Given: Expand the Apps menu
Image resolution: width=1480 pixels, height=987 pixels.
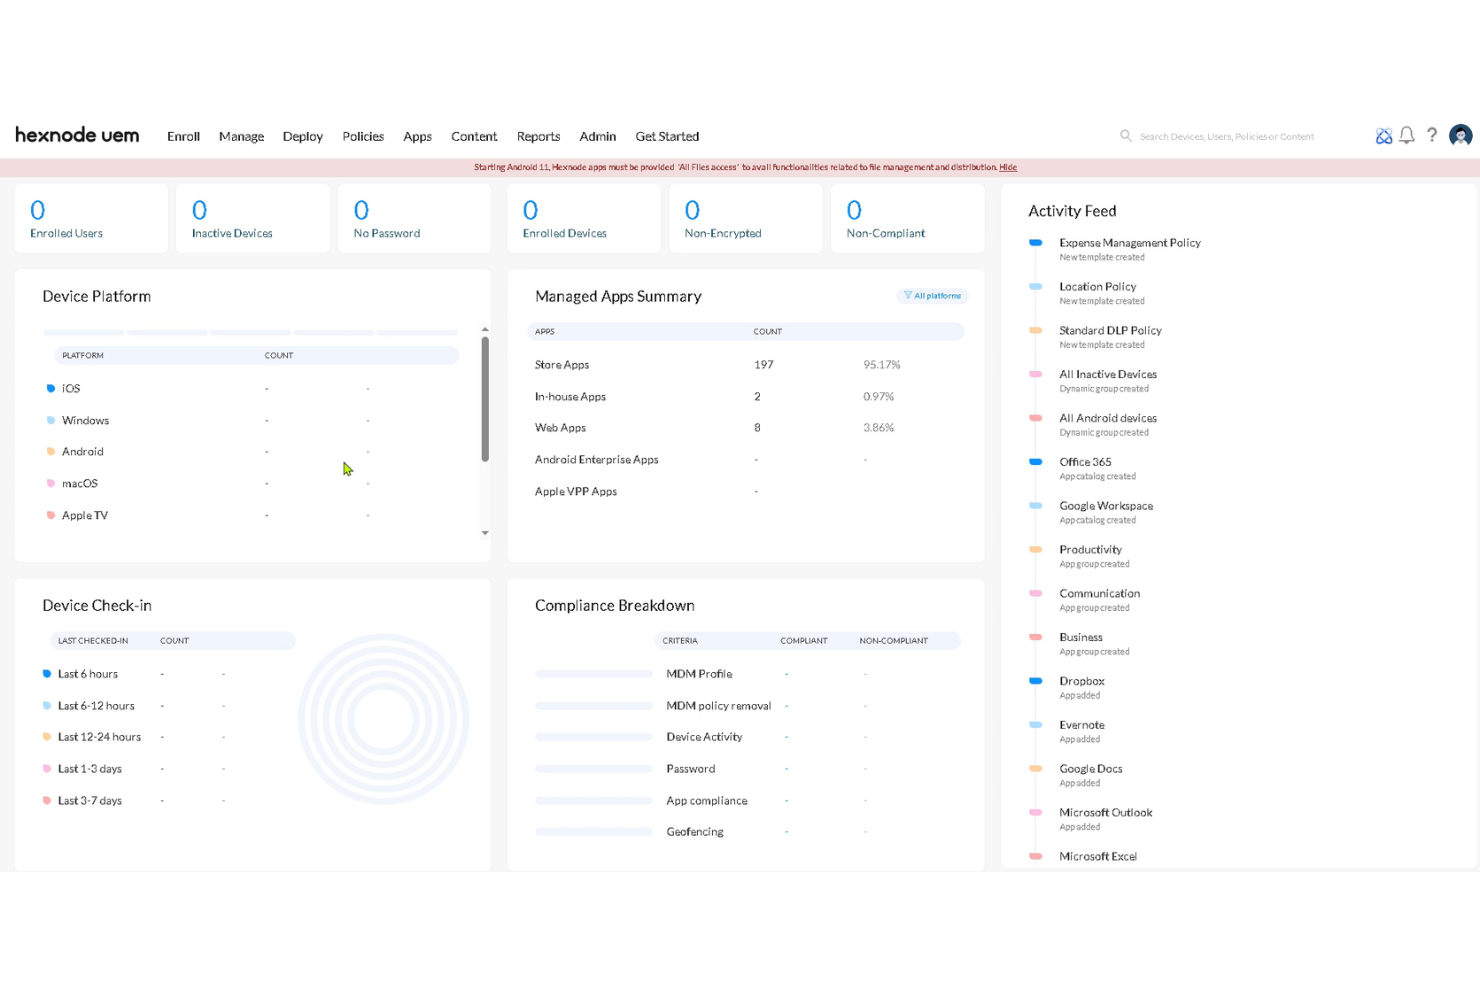Looking at the screenshot, I should (417, 136).
